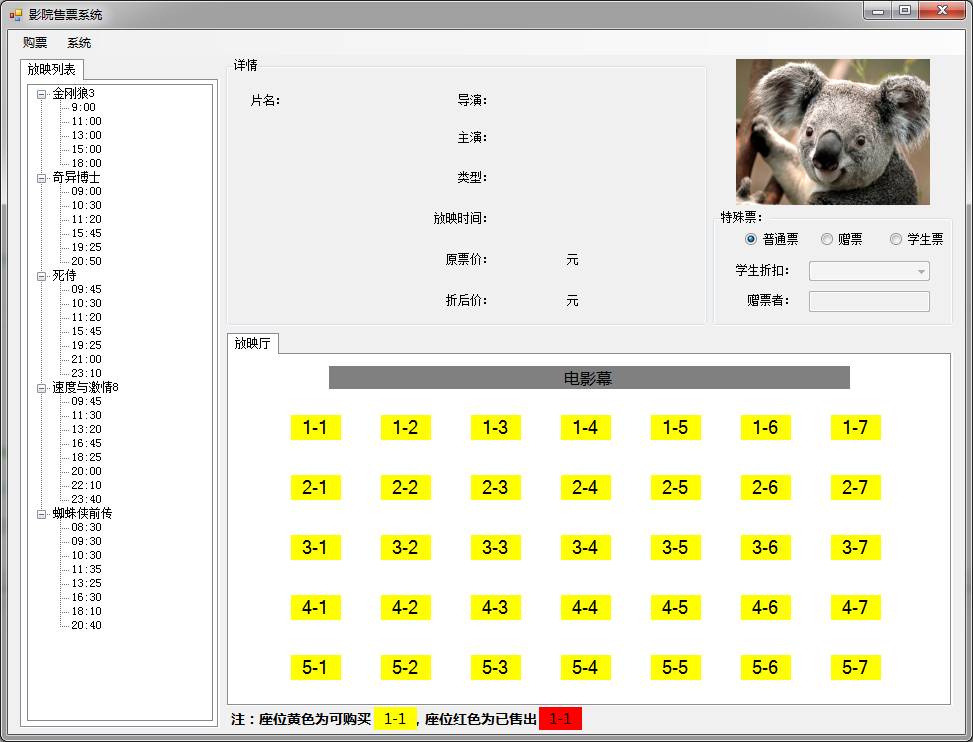The image size is (973, 742).
Task: Switch to the 放映列表 tab
Action: 52,69
